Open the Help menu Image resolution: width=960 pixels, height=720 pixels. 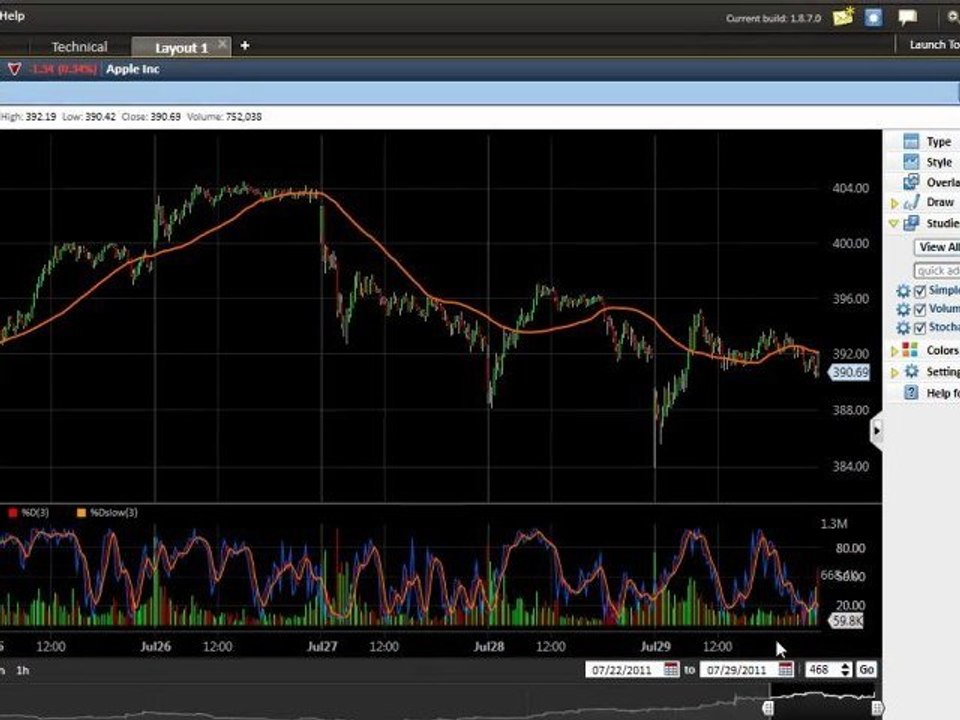coord(12,16)
